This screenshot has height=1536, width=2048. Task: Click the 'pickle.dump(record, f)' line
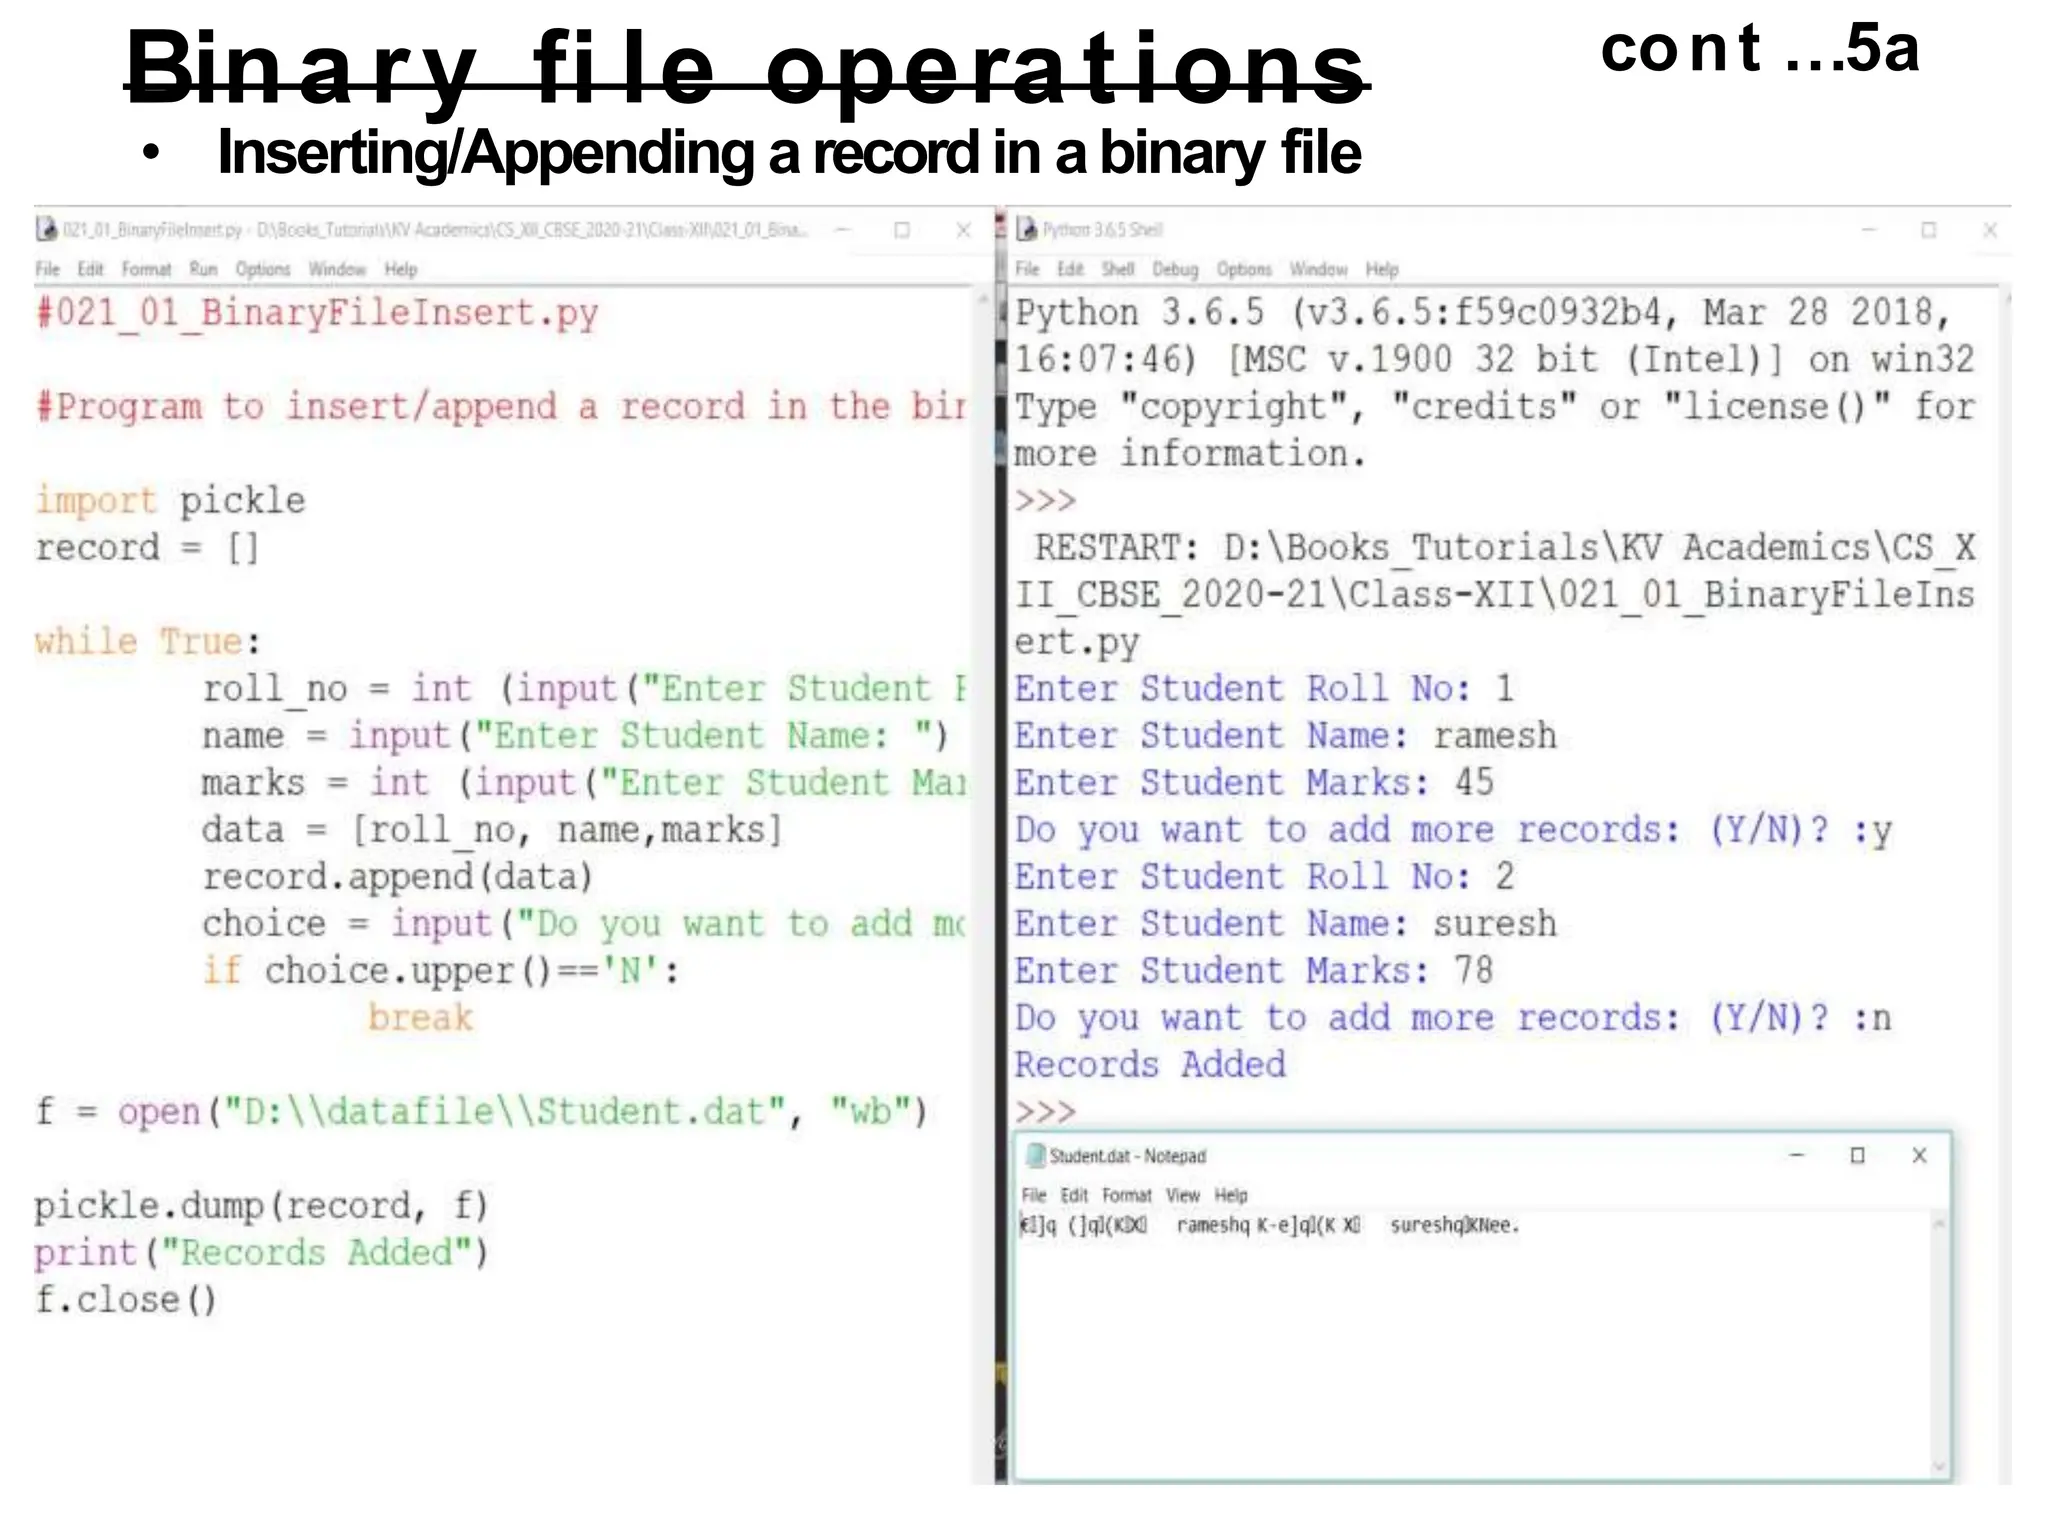pyautogui.click(x=261, y=1206)
